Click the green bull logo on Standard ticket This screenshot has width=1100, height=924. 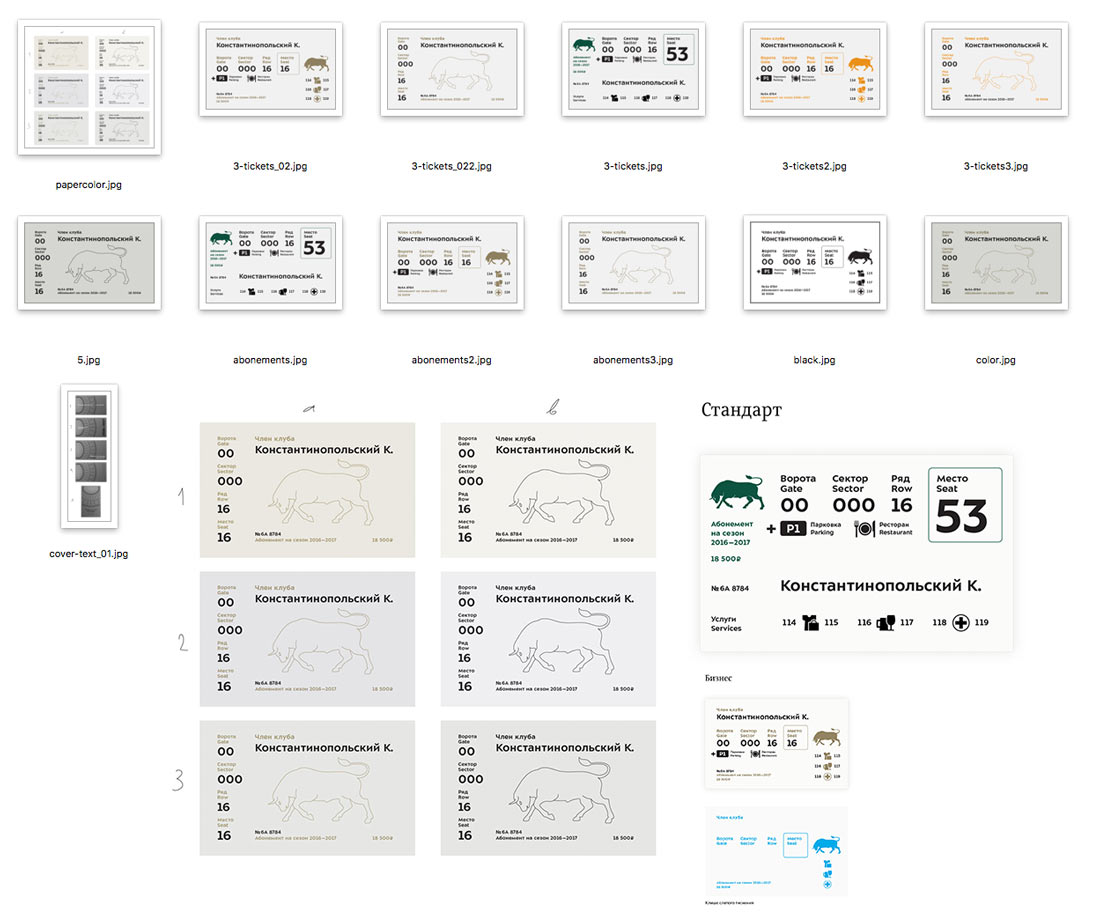click(x=738, y=494)
